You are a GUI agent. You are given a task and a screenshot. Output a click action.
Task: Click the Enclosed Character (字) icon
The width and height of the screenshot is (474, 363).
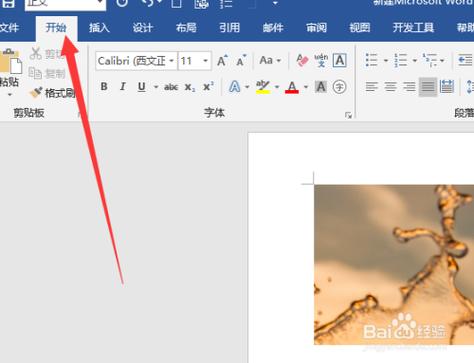[339, 87]
